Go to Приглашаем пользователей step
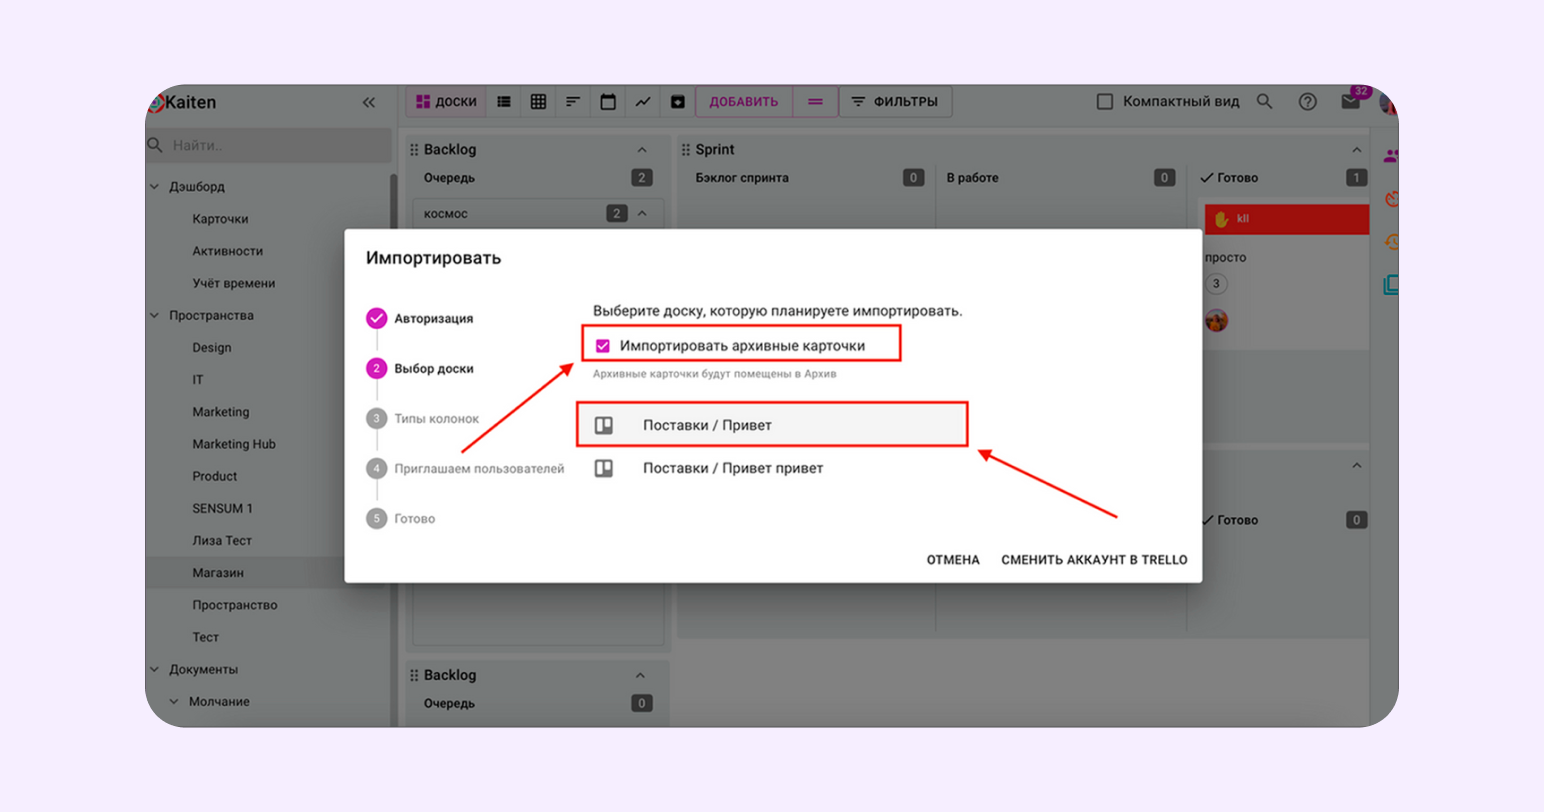 (x=465, y=468)
